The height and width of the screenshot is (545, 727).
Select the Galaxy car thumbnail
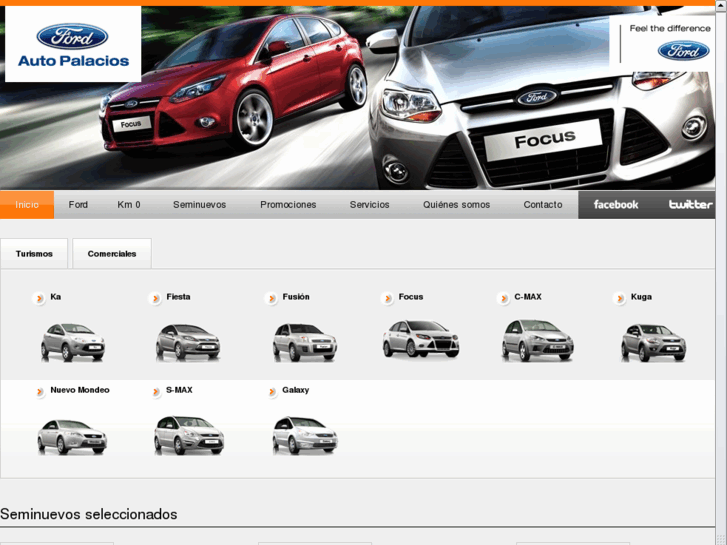[x=305, y=435]
